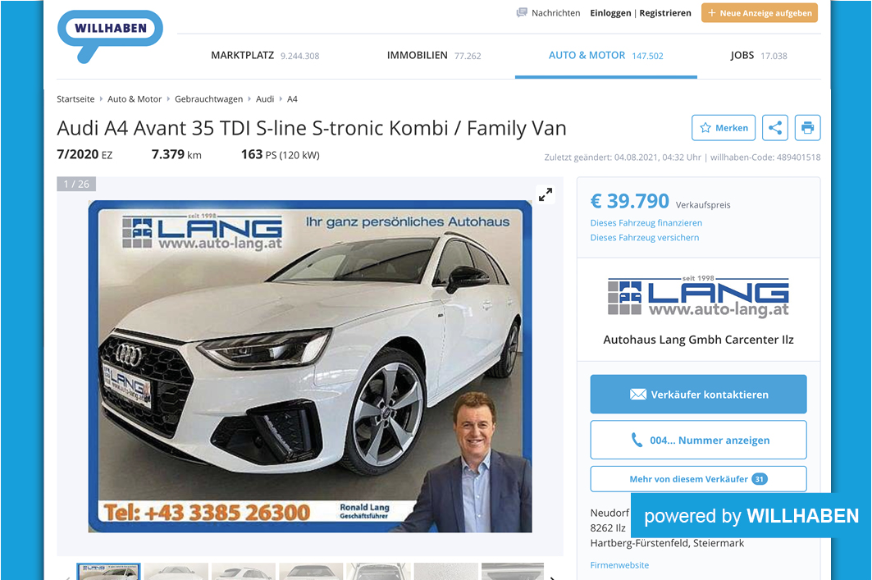Click the print icon button
The width and height of the screenshot is (872, 580).
pyautogui.click(x=807, y=128)
